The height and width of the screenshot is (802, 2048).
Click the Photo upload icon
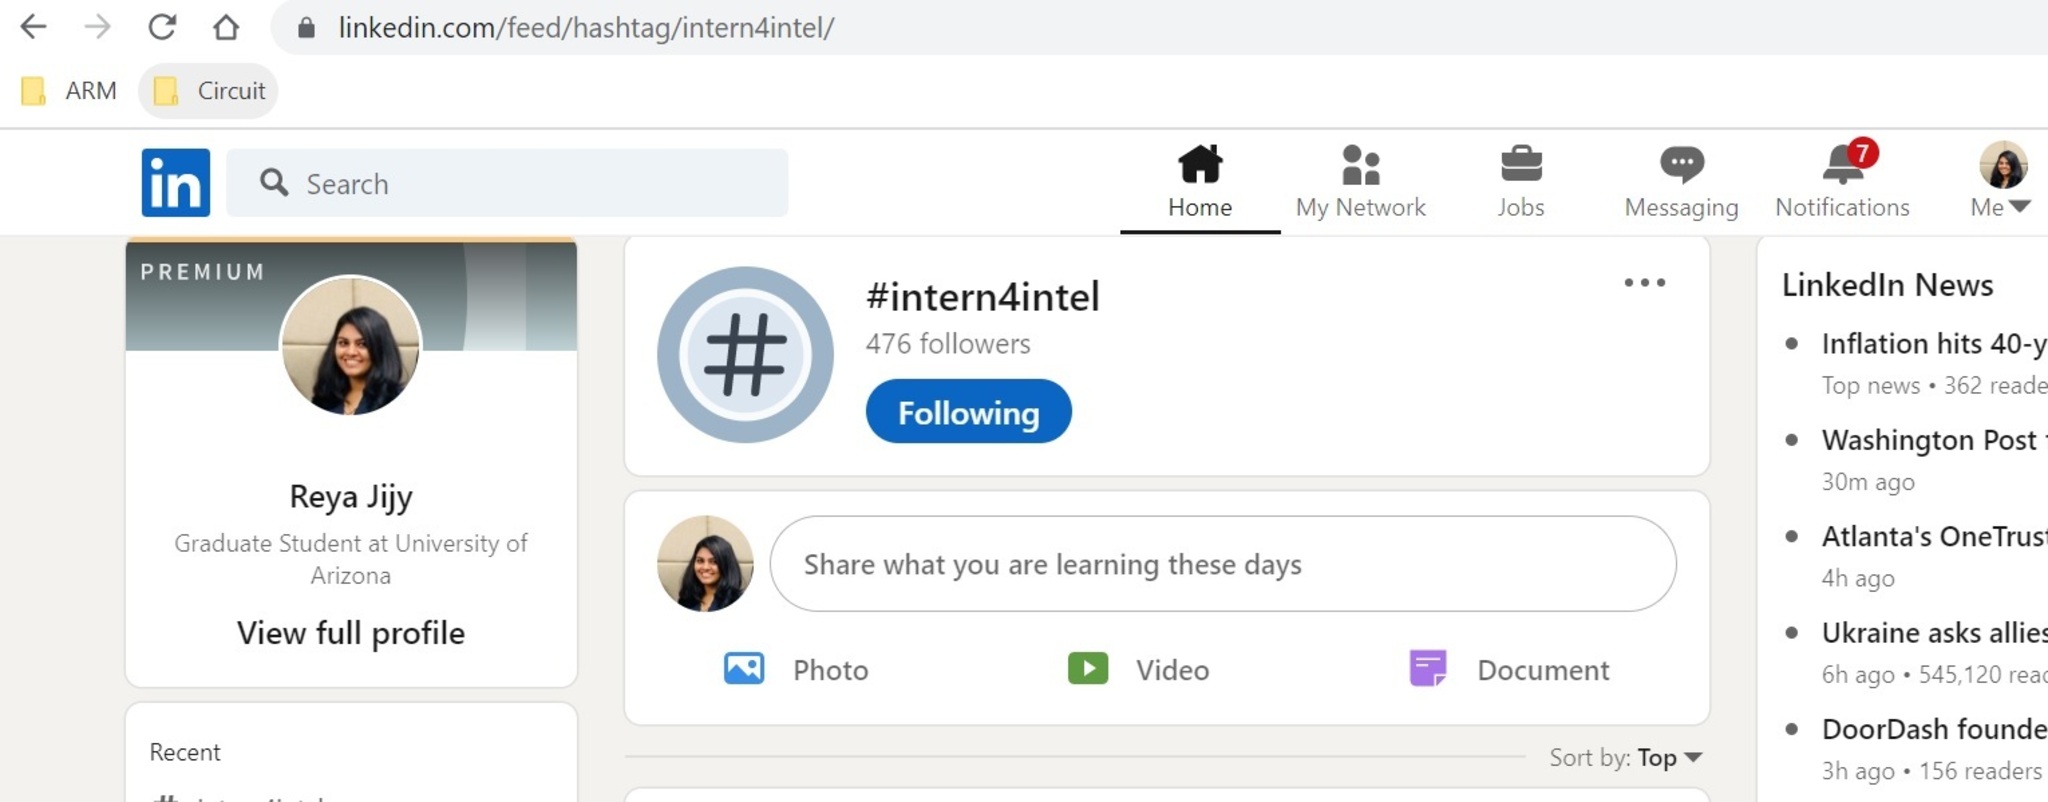point(744,669)
